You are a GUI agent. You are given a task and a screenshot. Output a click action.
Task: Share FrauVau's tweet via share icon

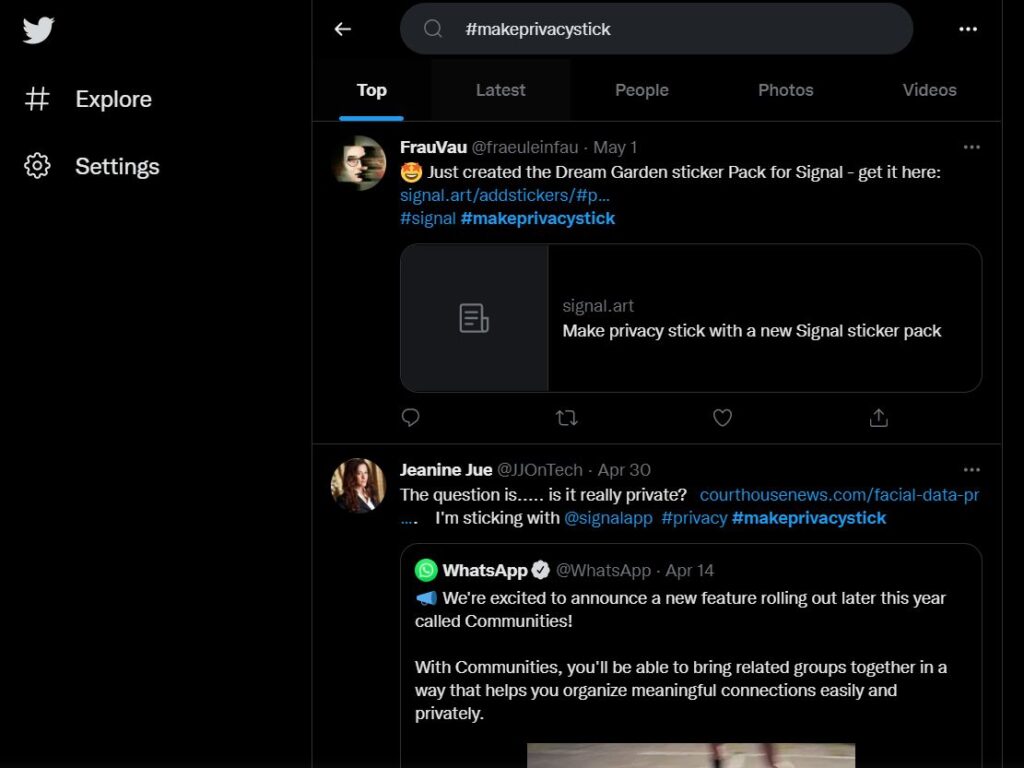point(878,418)
